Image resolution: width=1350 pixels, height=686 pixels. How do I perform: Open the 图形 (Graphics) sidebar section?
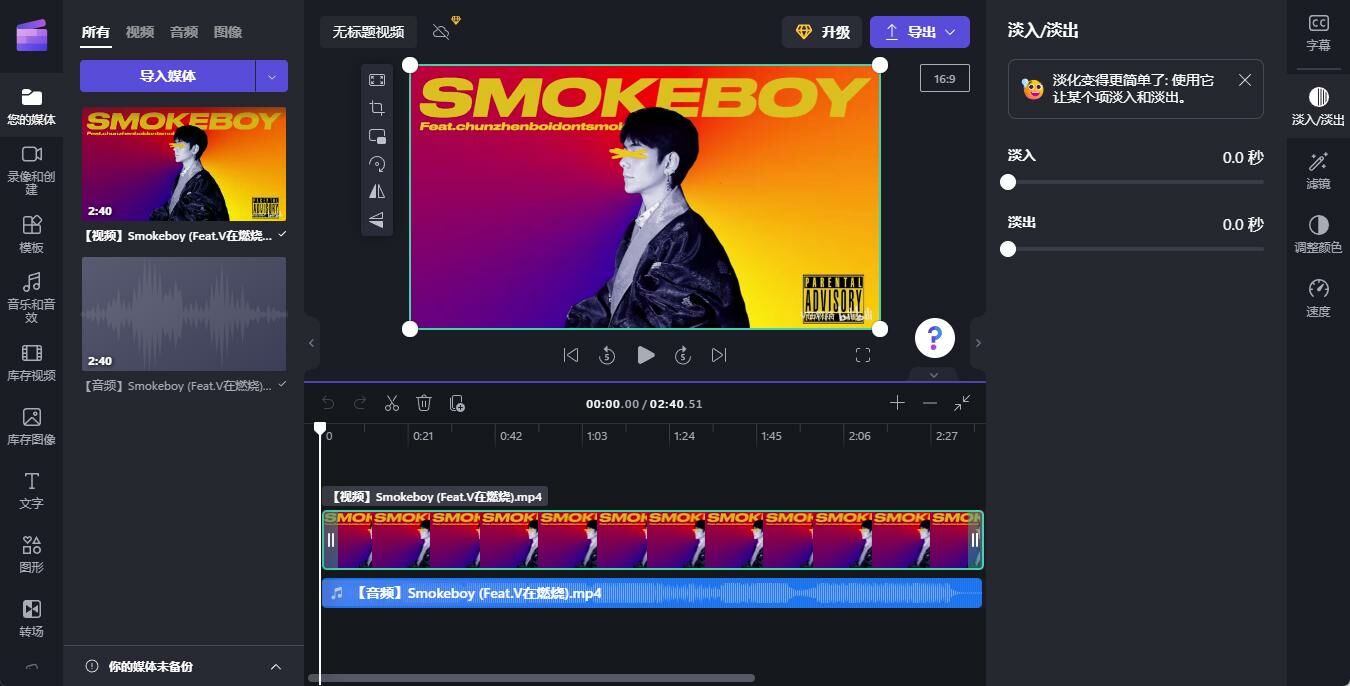coord(31,554)
